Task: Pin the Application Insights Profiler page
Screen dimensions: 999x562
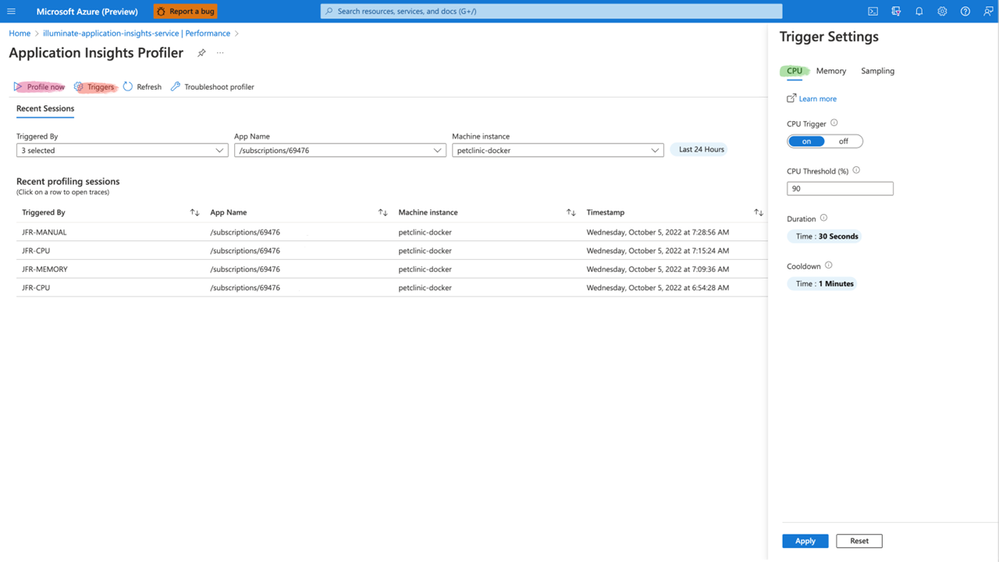Action: pos(201,53)
